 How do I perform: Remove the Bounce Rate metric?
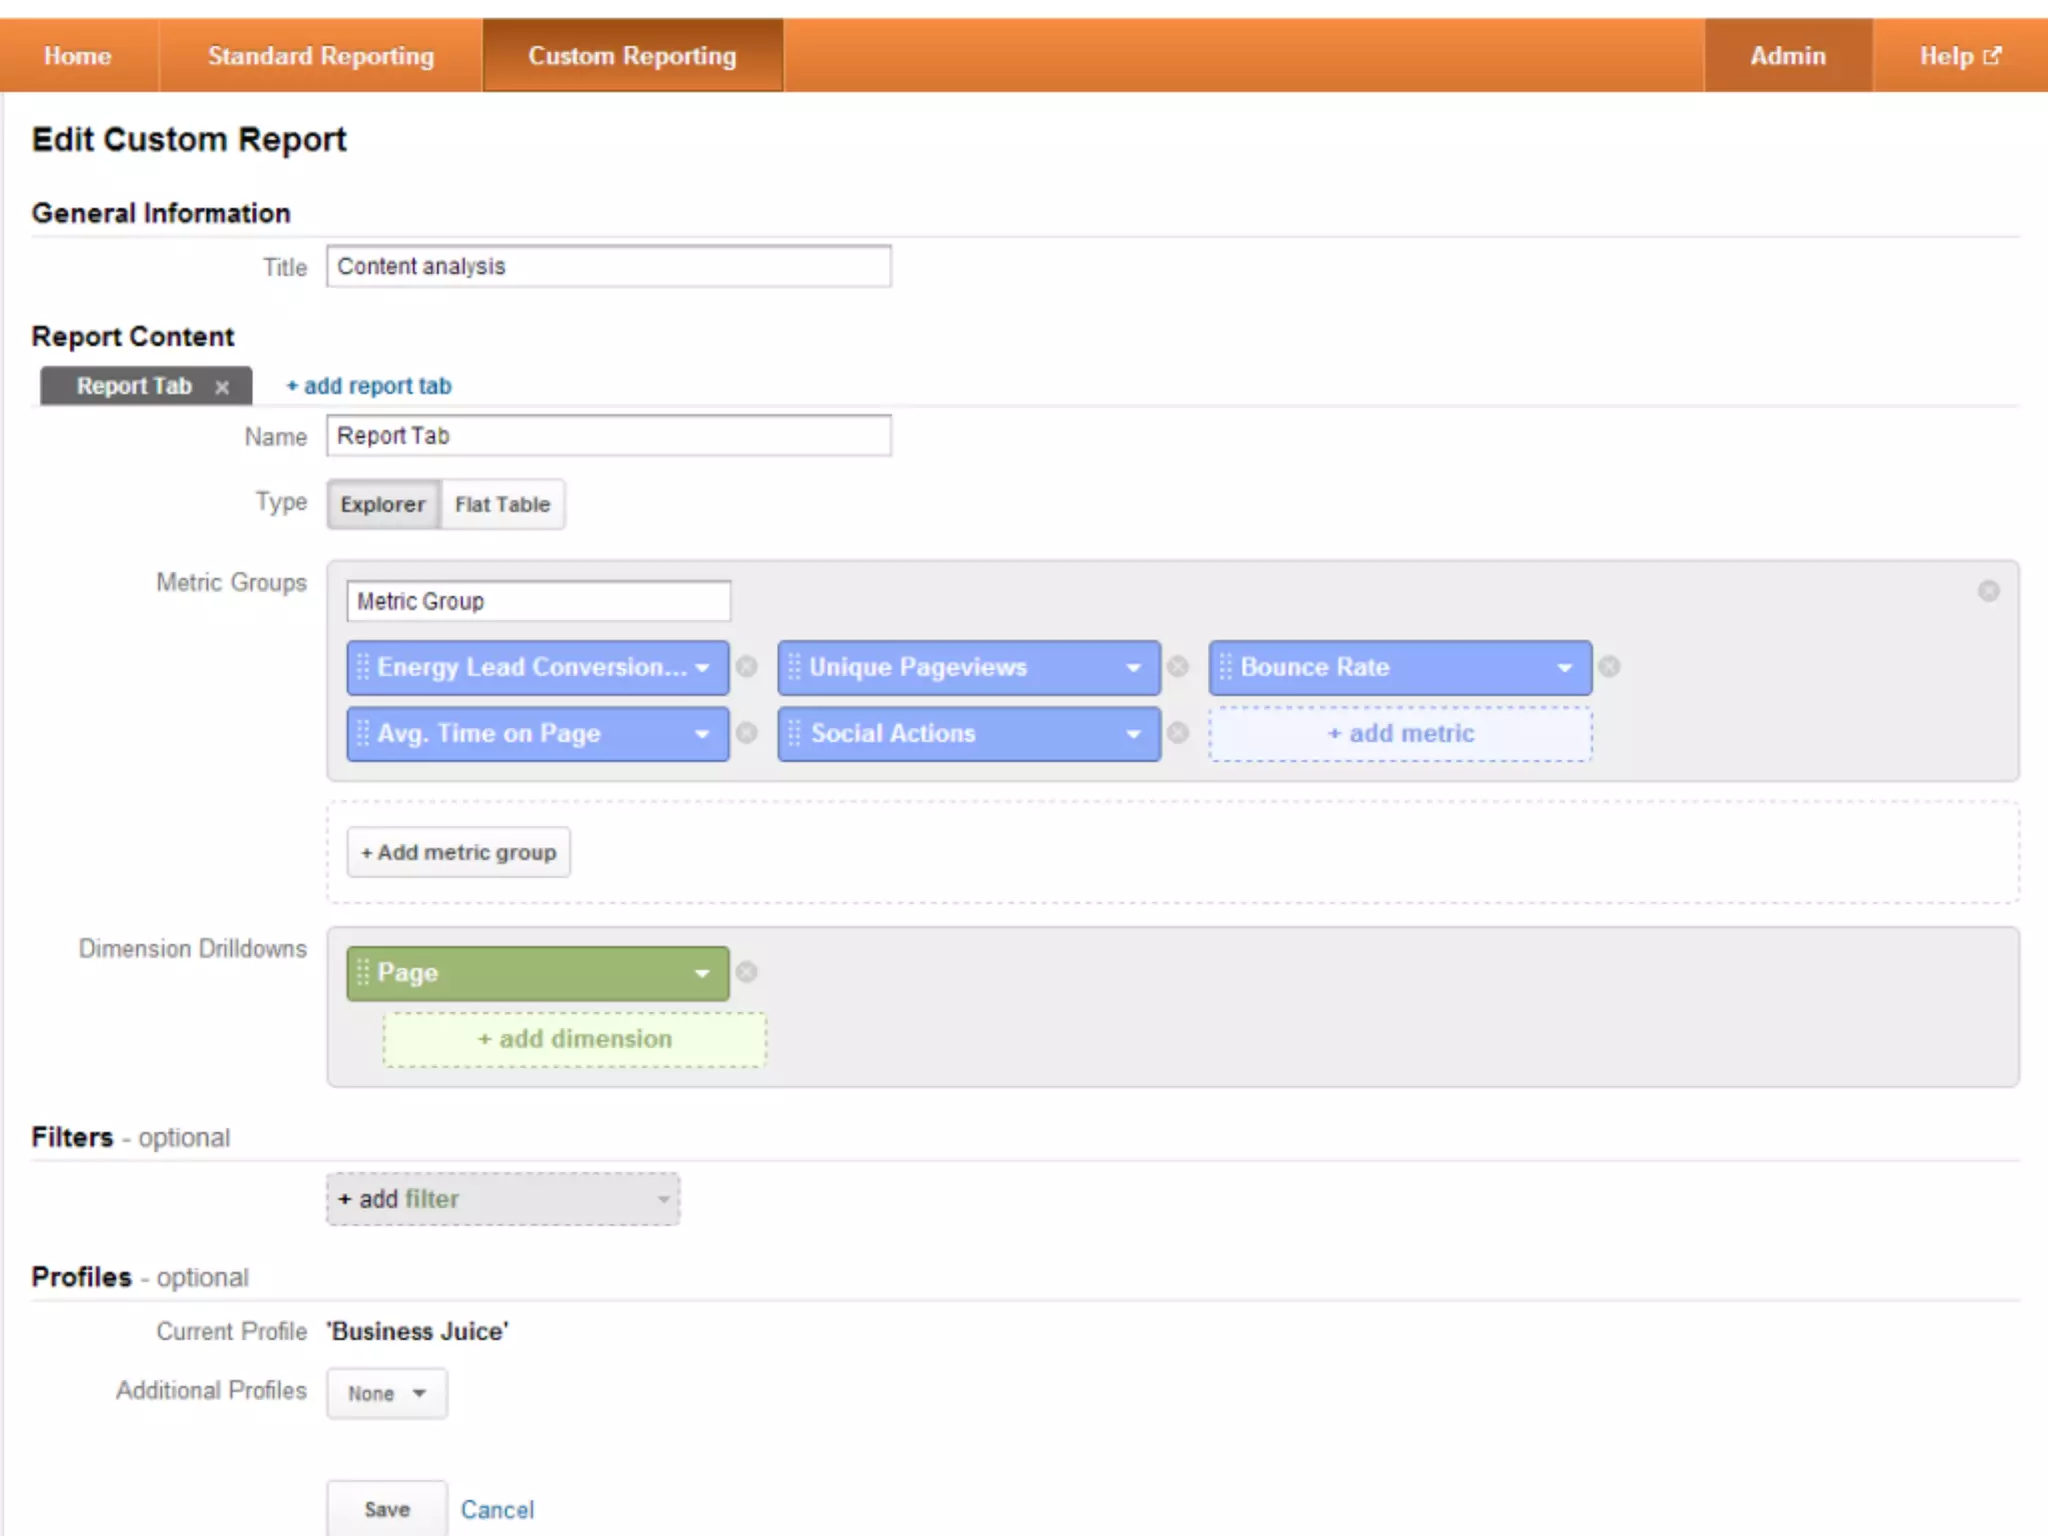pos(1609,667)
